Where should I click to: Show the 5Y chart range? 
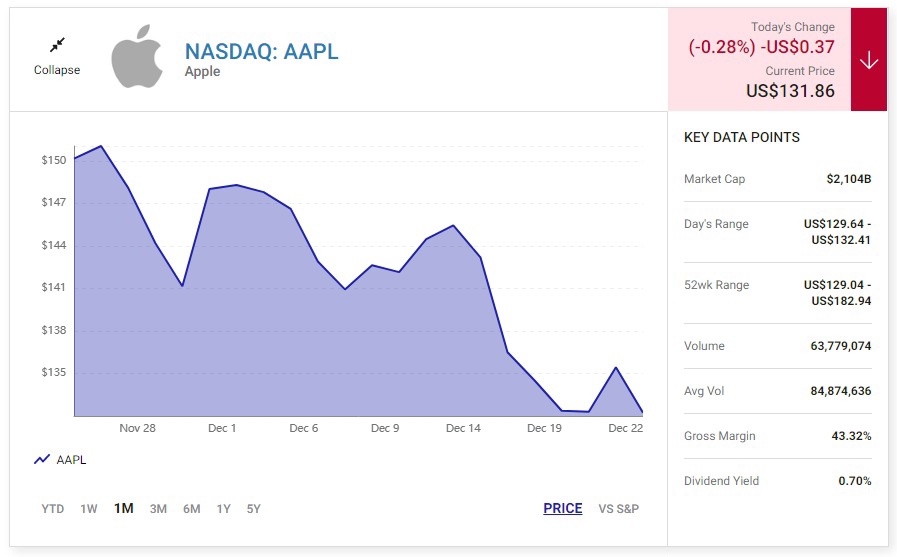pyautogui.click(x=254, y=509)
